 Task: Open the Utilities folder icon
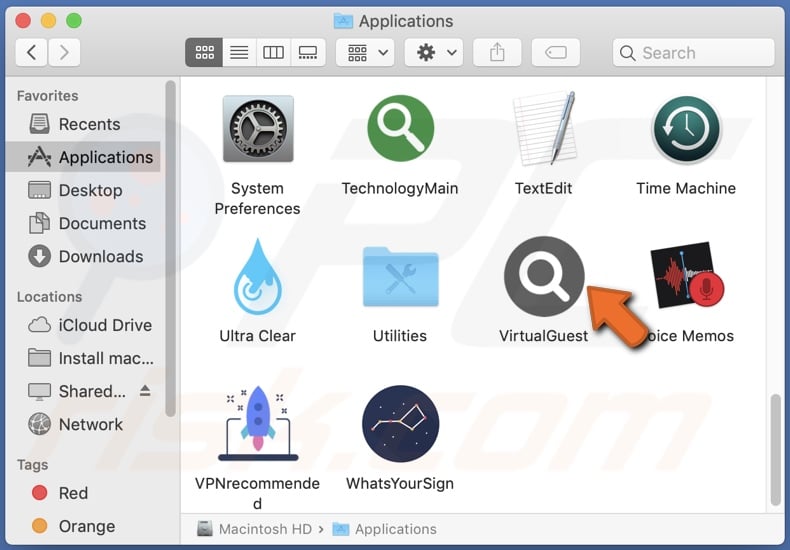click(401, 277)
